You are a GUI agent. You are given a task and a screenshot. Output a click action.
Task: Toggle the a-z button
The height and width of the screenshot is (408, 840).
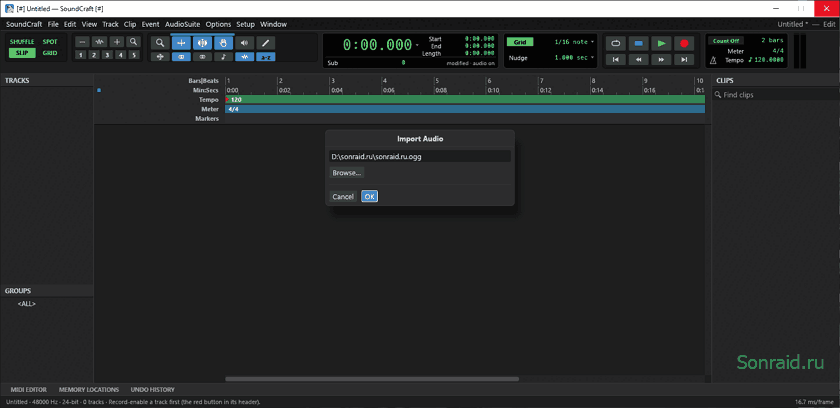266,57
